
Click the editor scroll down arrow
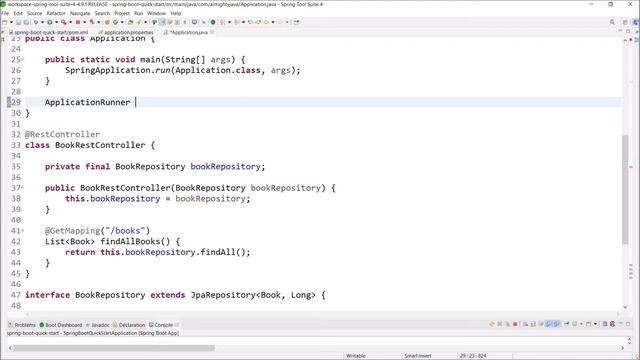[625, 307]
